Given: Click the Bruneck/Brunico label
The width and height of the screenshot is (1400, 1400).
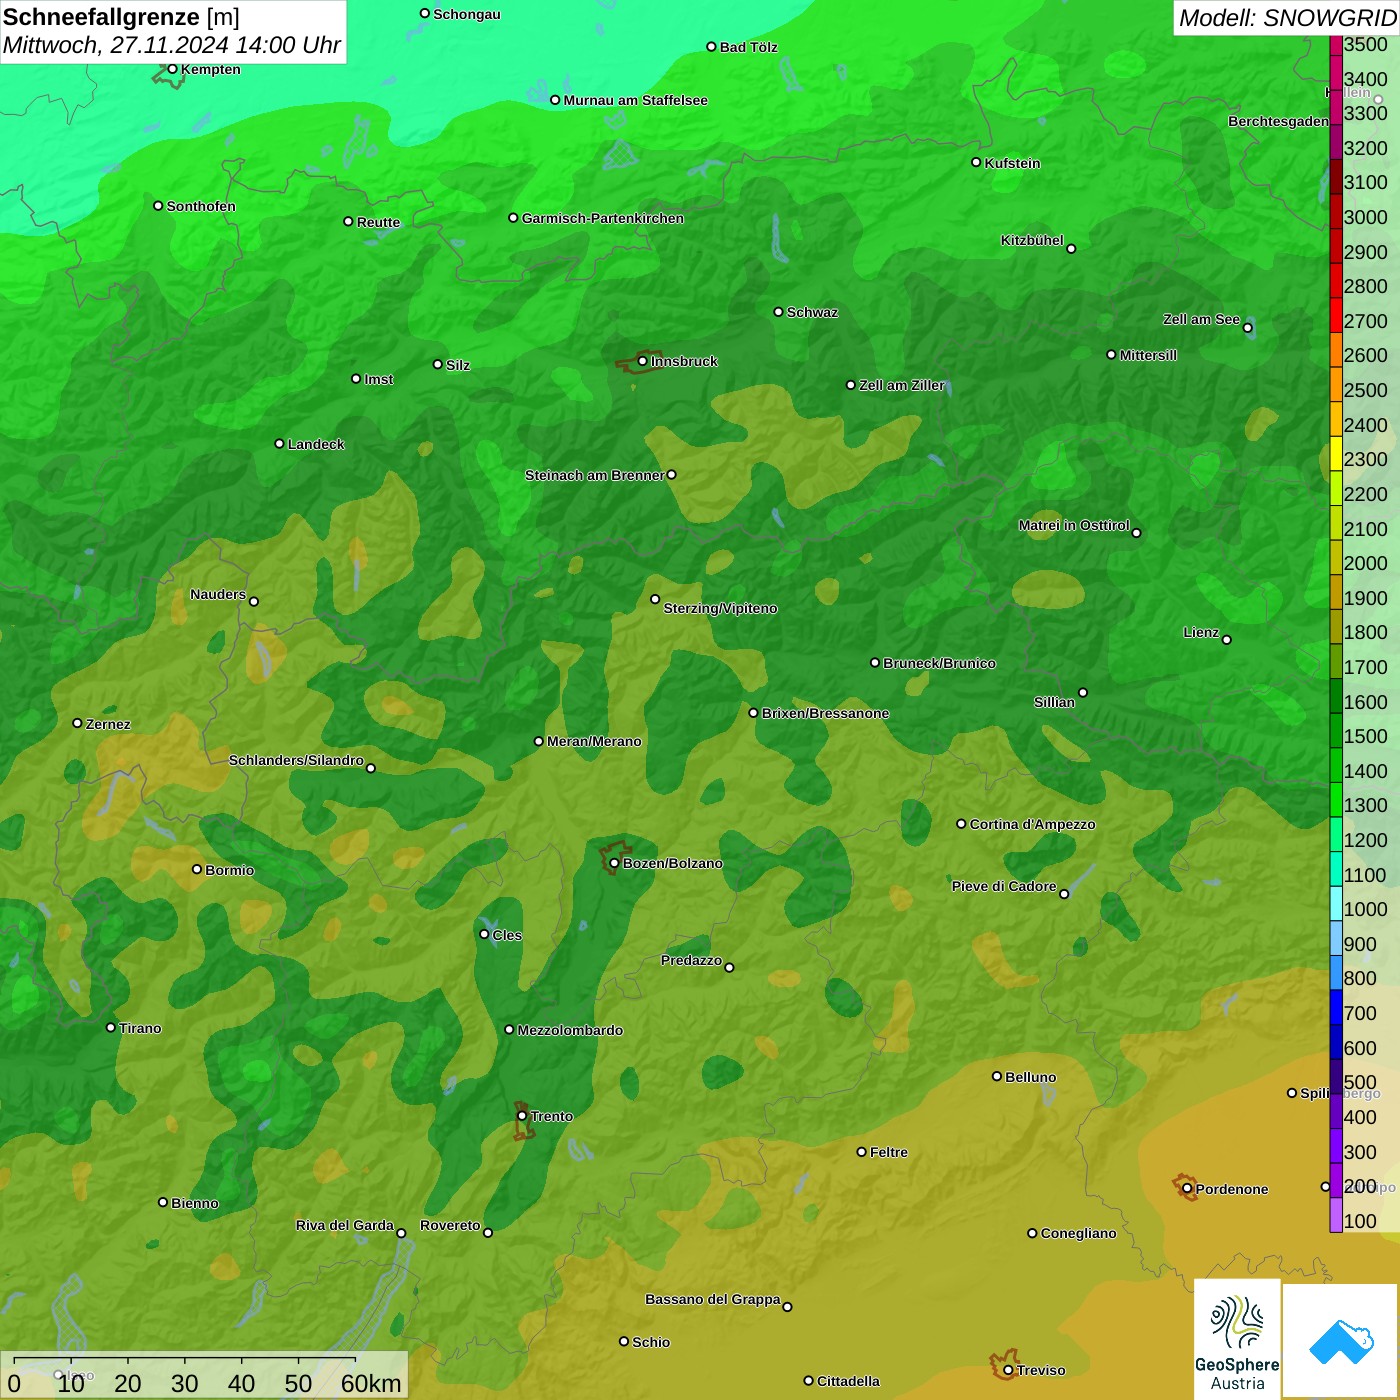Looking at the screenshot, I should click(x=939, y=663).
